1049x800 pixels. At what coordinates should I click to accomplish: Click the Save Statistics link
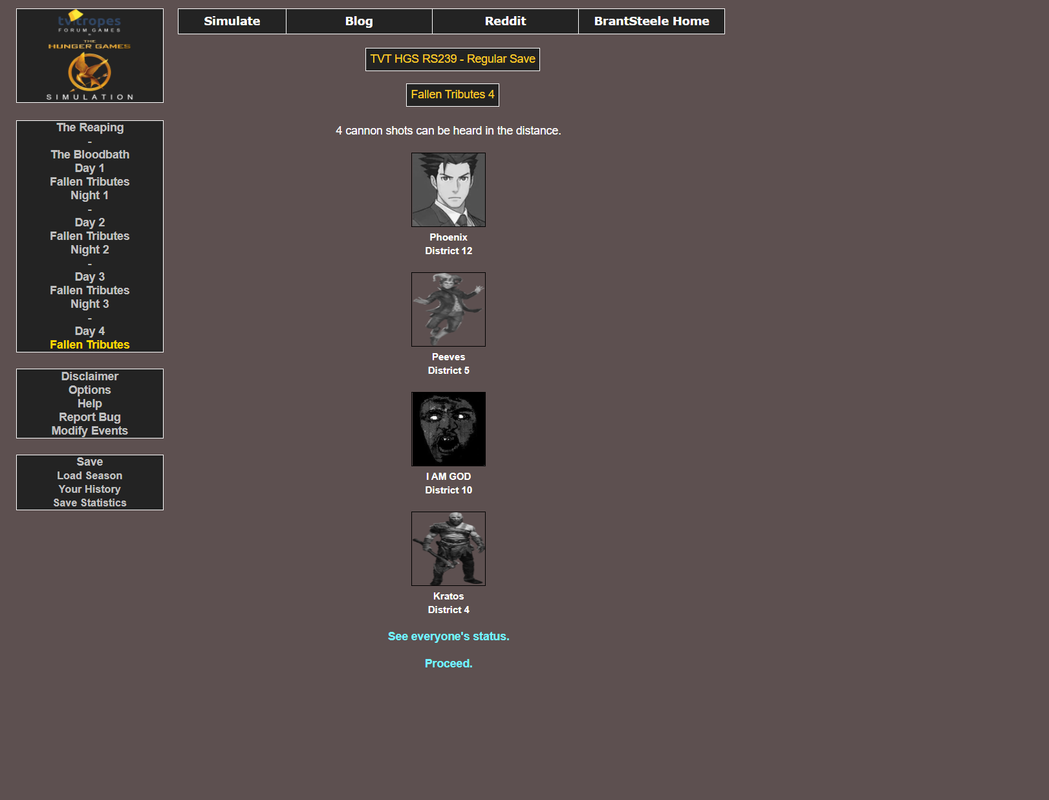point(90,502)
